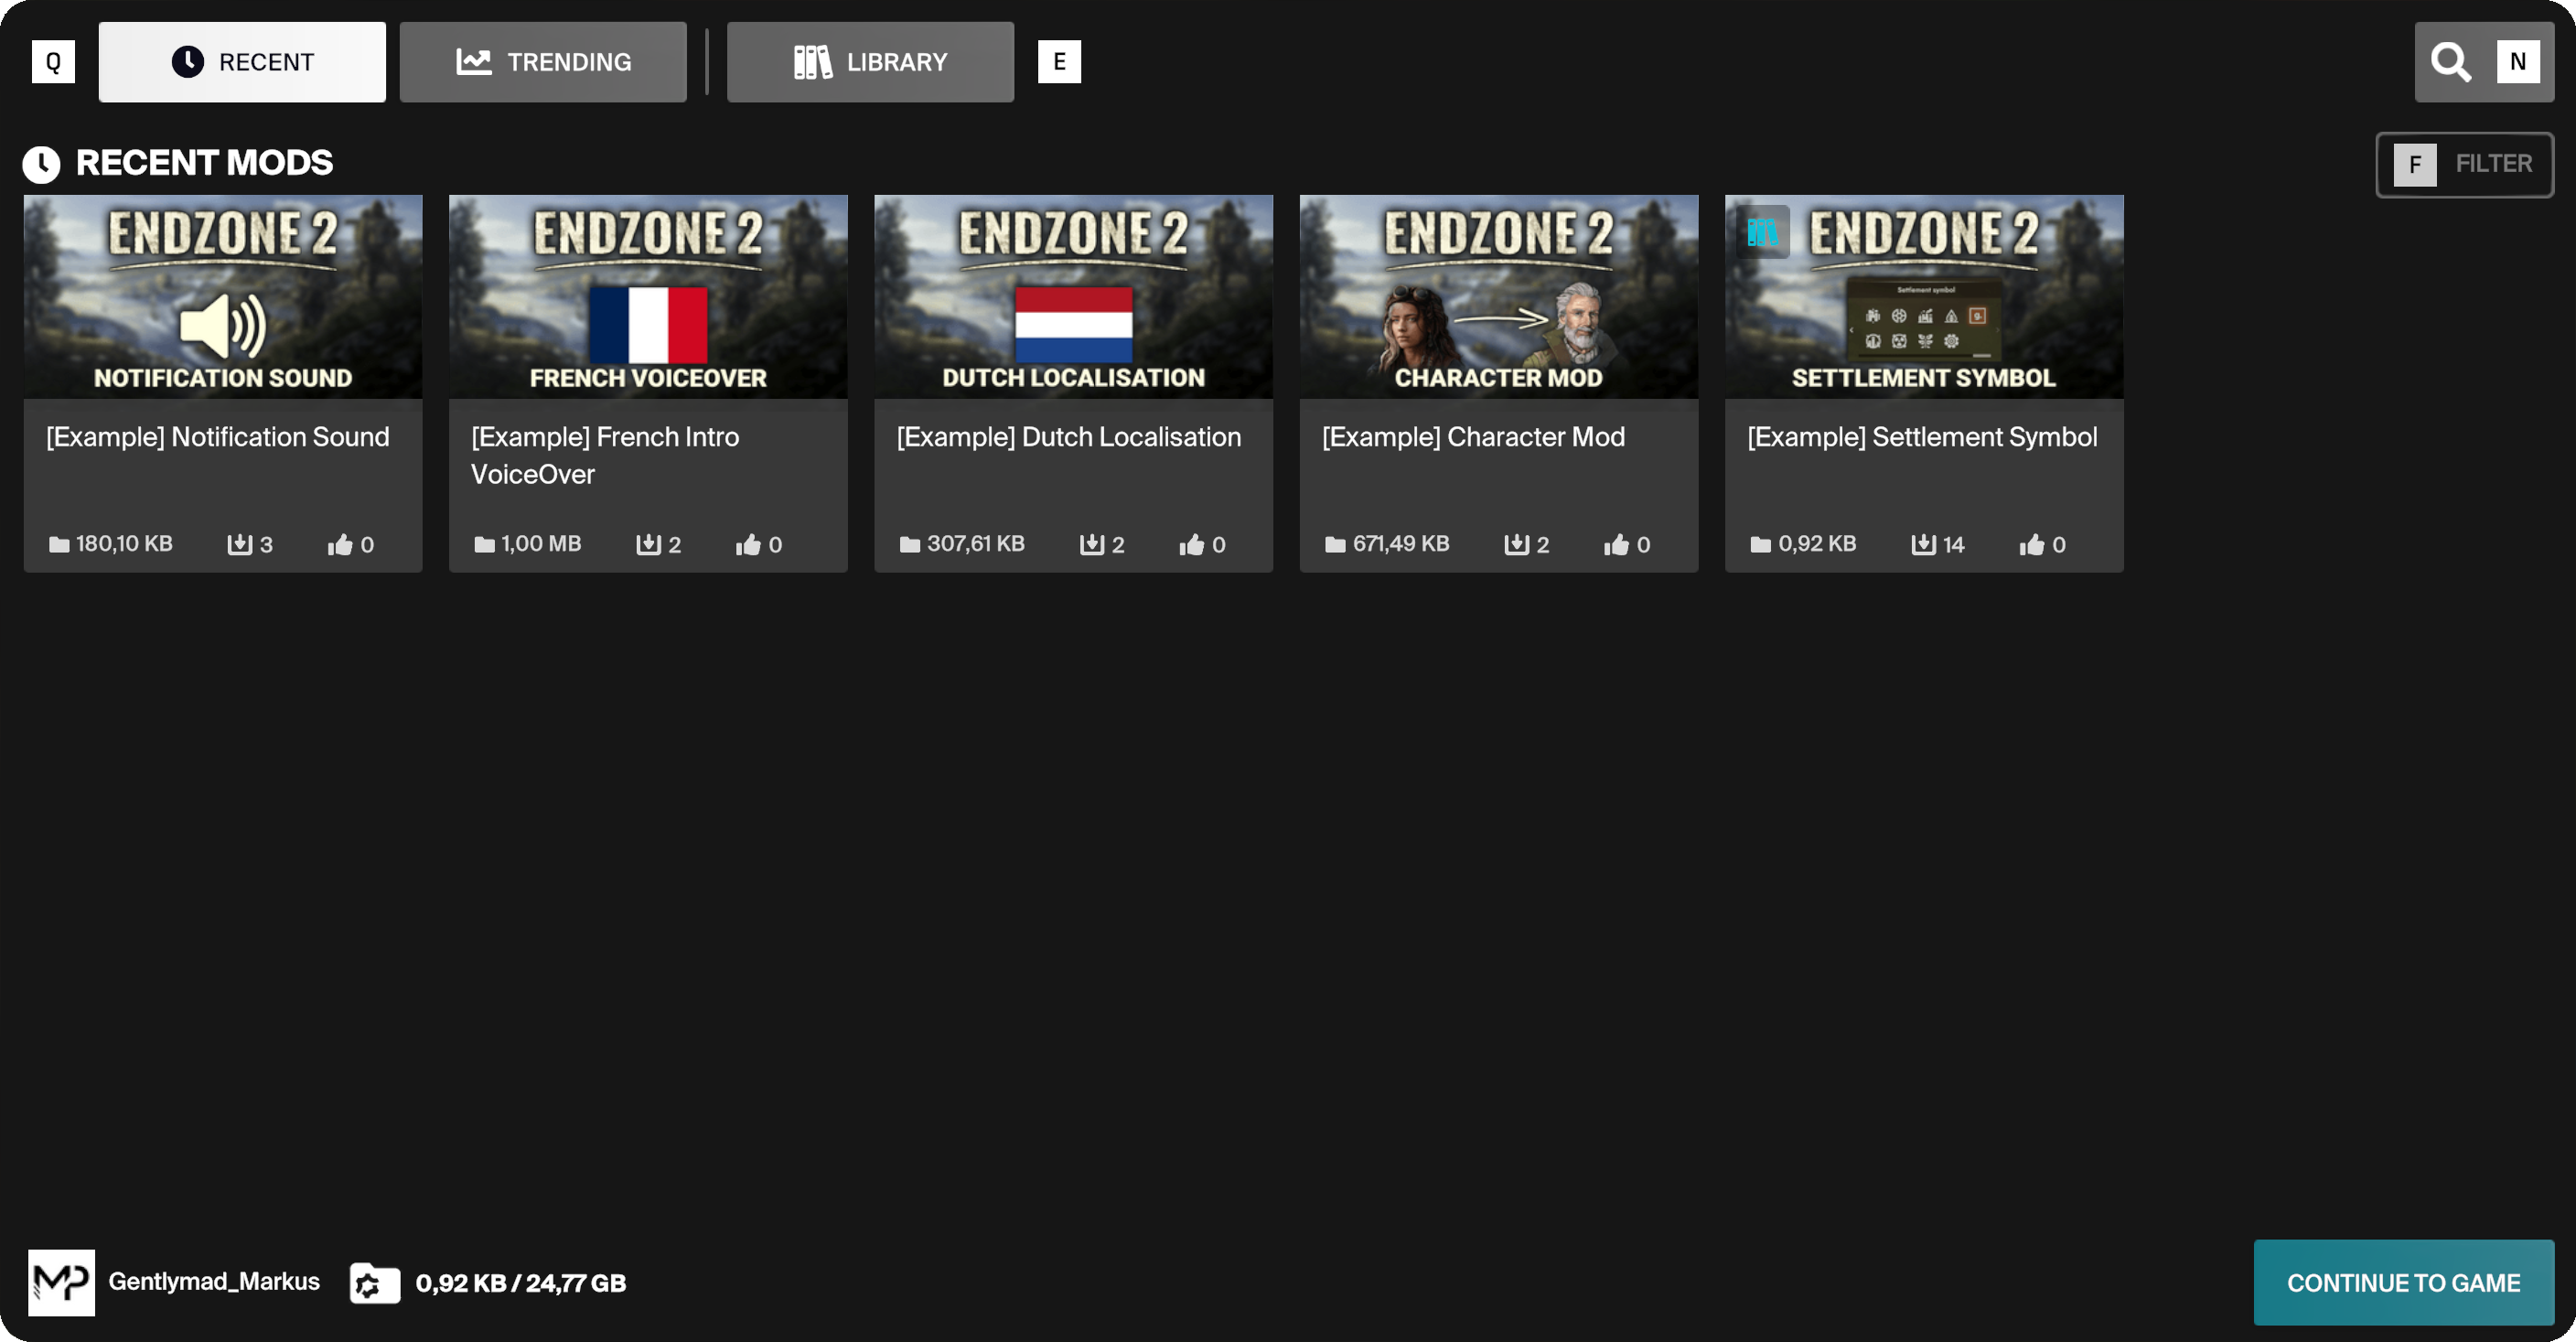Open the French Voiceover mod thumbnail
Viewport: 2576px width, 1342px height.
tap(648, 296)
